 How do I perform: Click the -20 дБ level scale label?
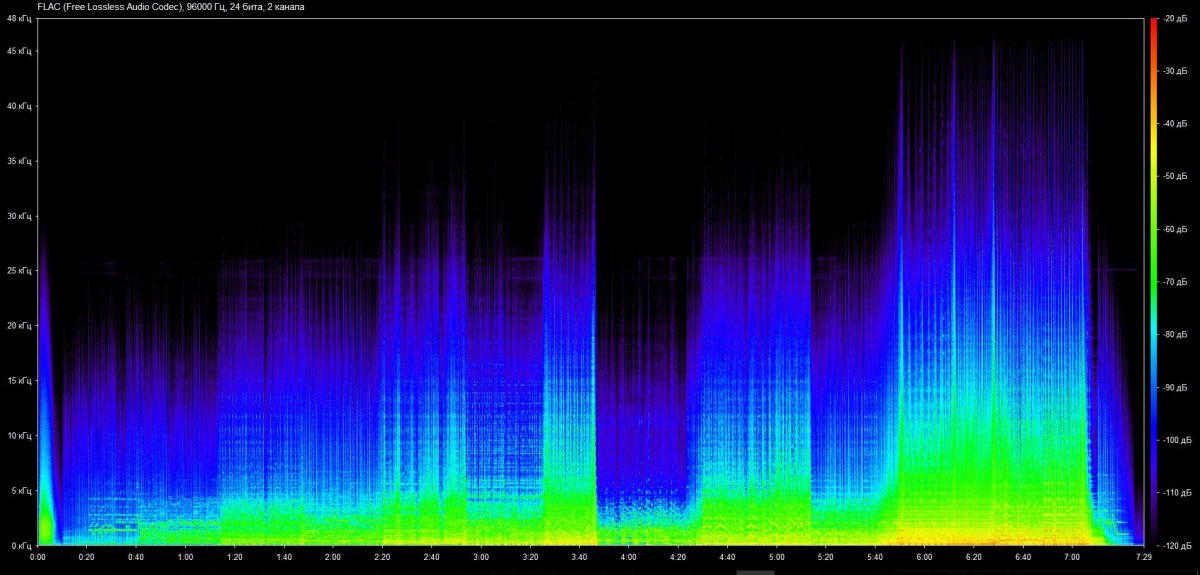tap(1176, 19)
